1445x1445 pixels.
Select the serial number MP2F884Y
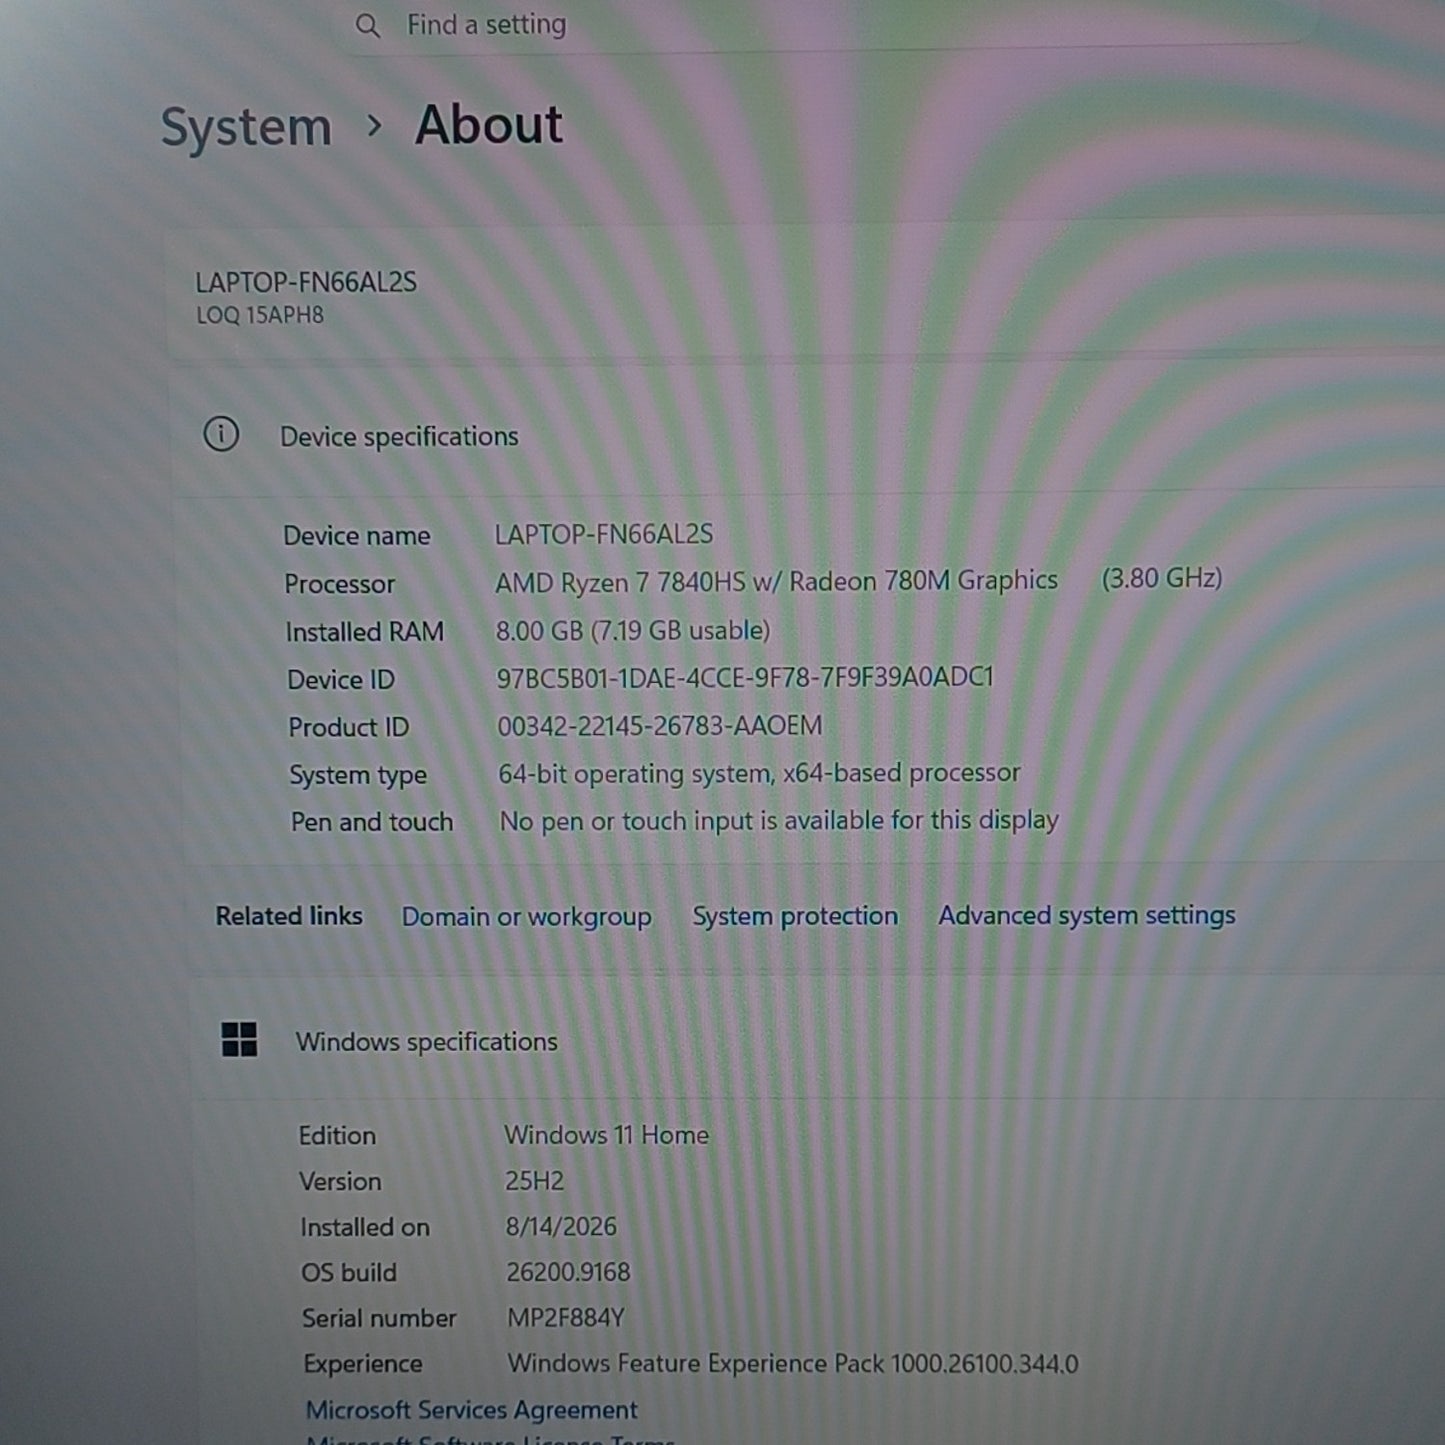coord(565,1318)
